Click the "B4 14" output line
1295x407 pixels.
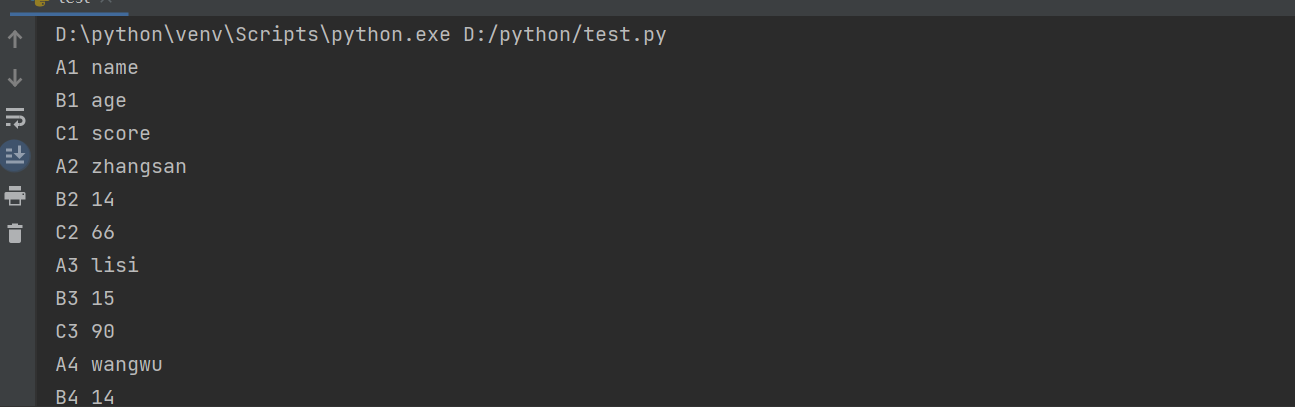click(85, 397)
